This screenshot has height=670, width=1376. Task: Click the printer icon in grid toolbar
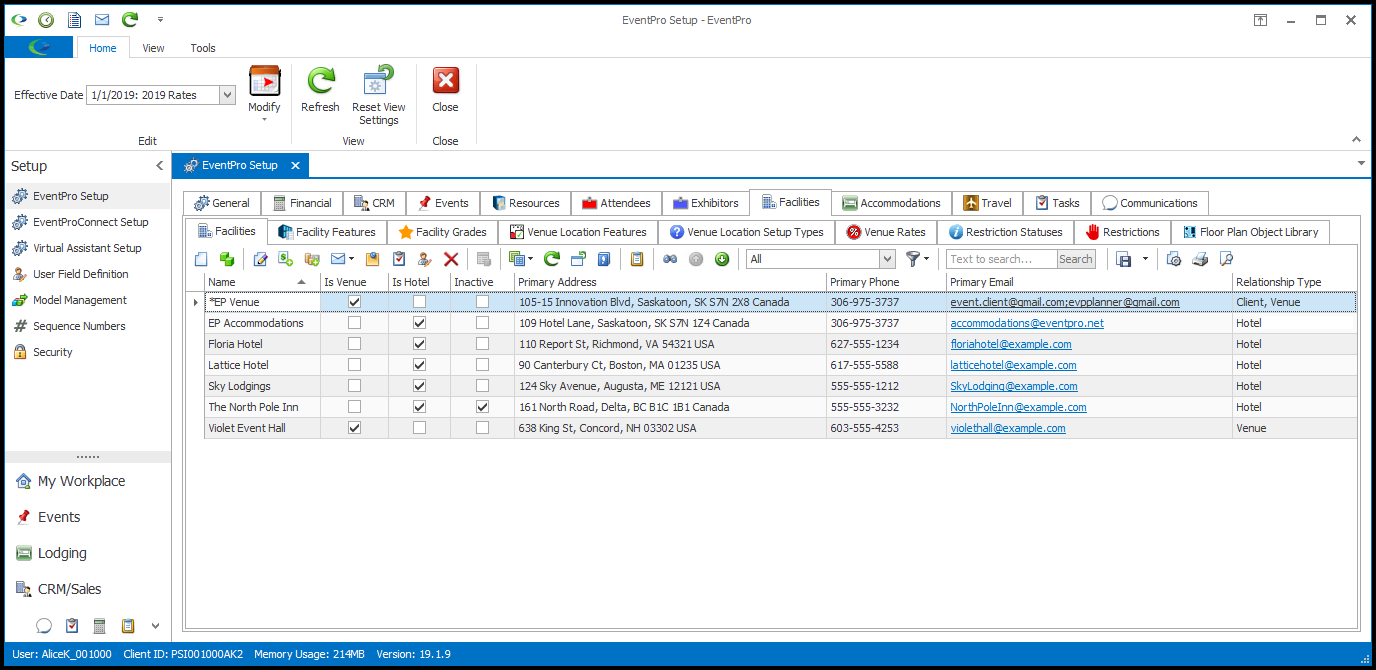tap(1200, 259)
